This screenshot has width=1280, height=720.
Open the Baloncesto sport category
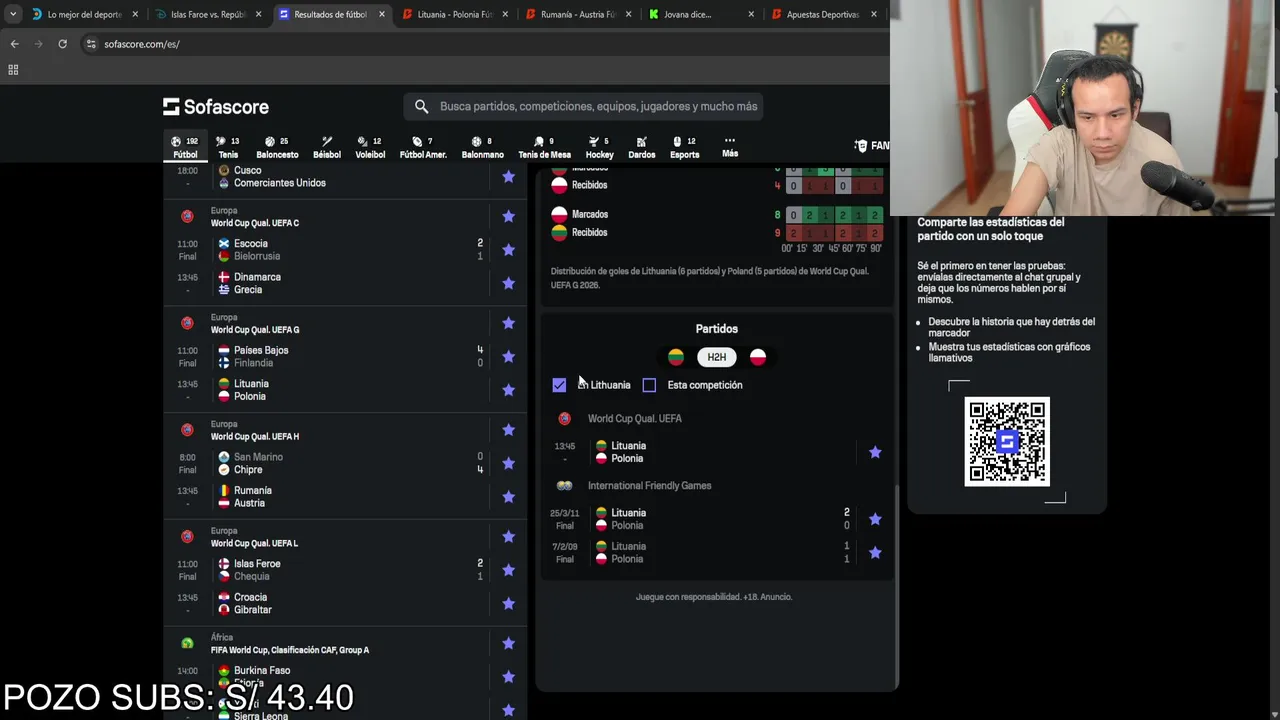(x=277, y=147)
